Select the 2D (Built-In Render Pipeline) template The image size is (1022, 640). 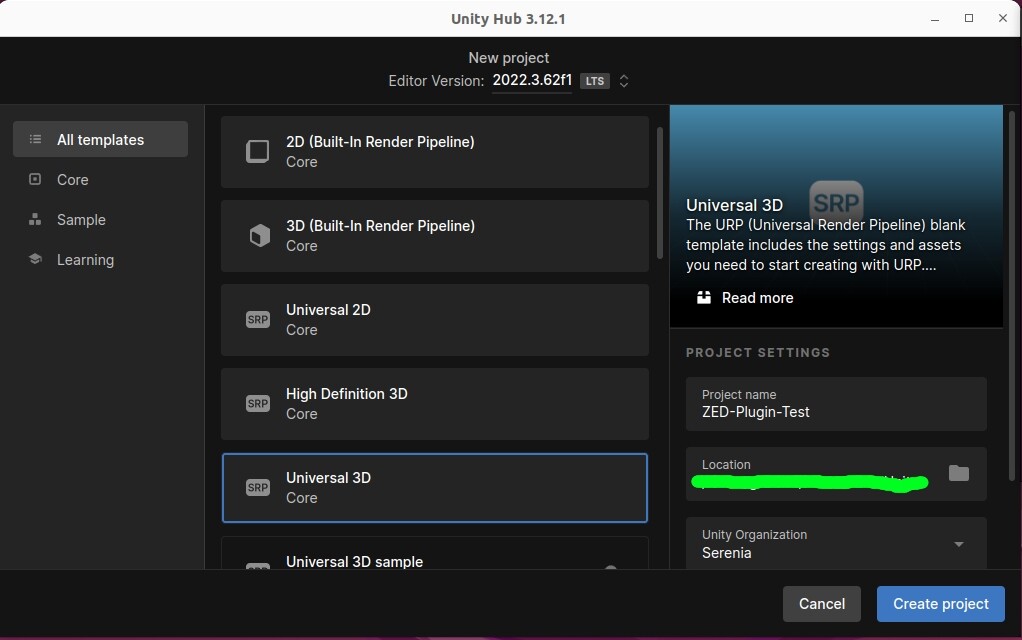tap(435, 152)
